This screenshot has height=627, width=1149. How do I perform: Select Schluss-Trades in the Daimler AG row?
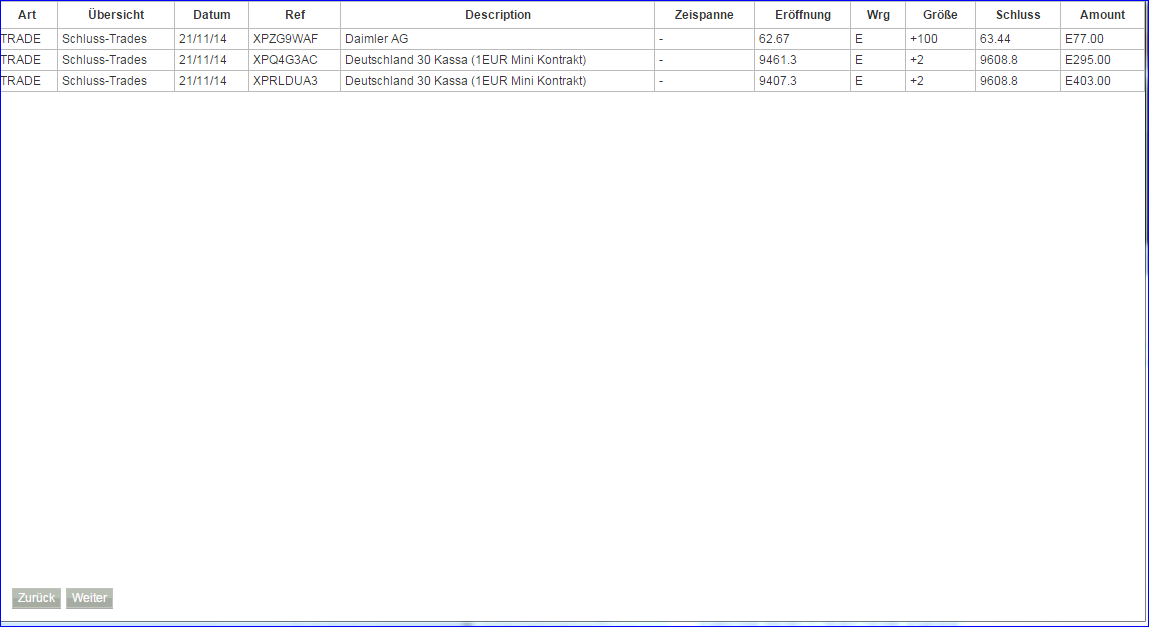pos(116,39)
